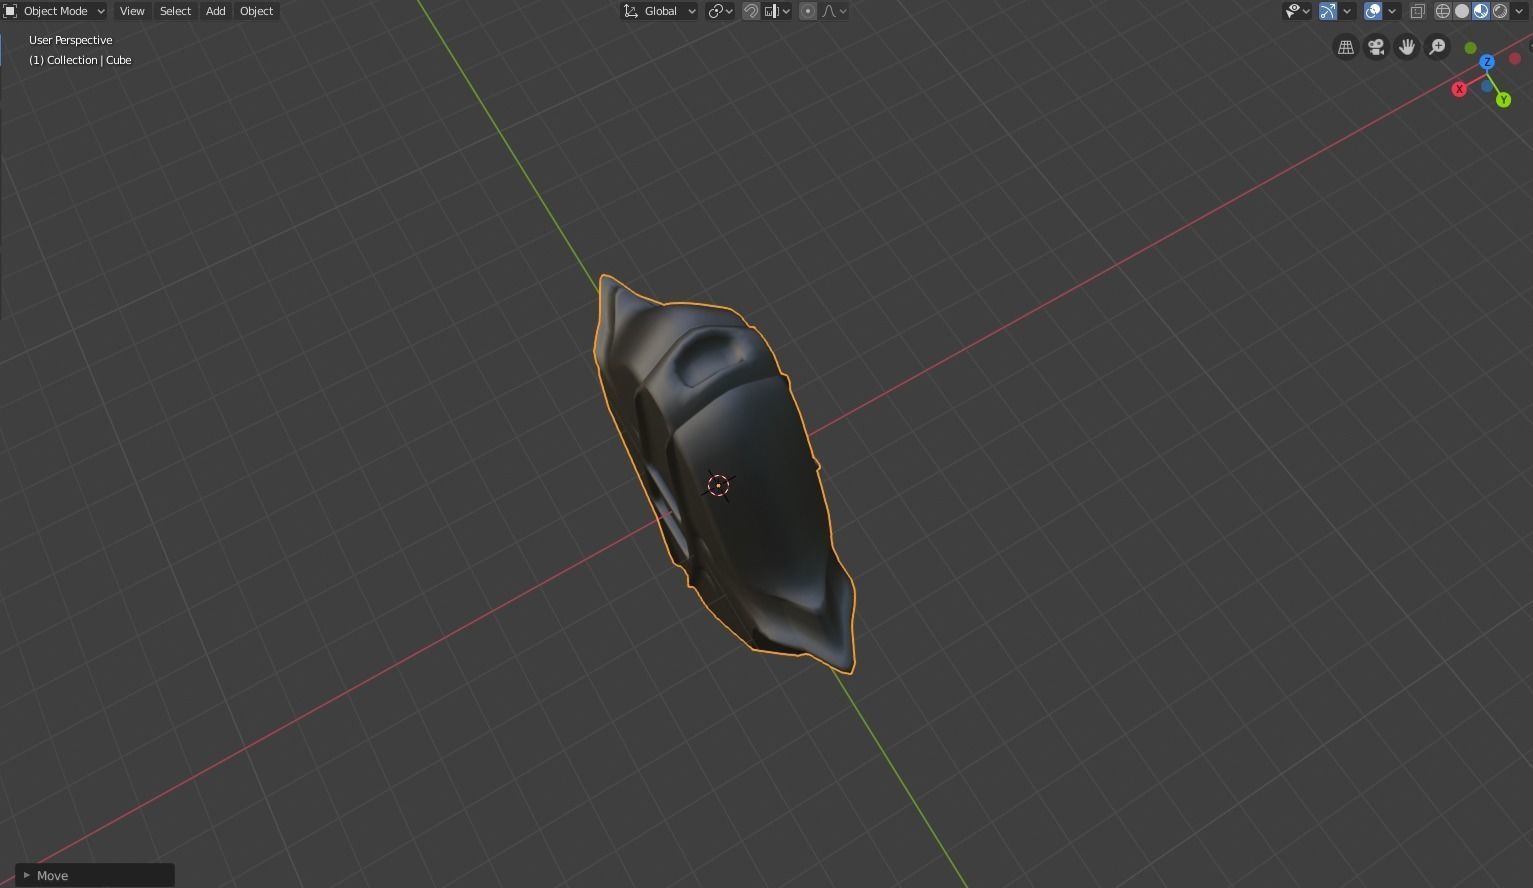1533x888 pixels.
Task: Toggle X-Ray mode in the header
Action: tap(1417, 11)
